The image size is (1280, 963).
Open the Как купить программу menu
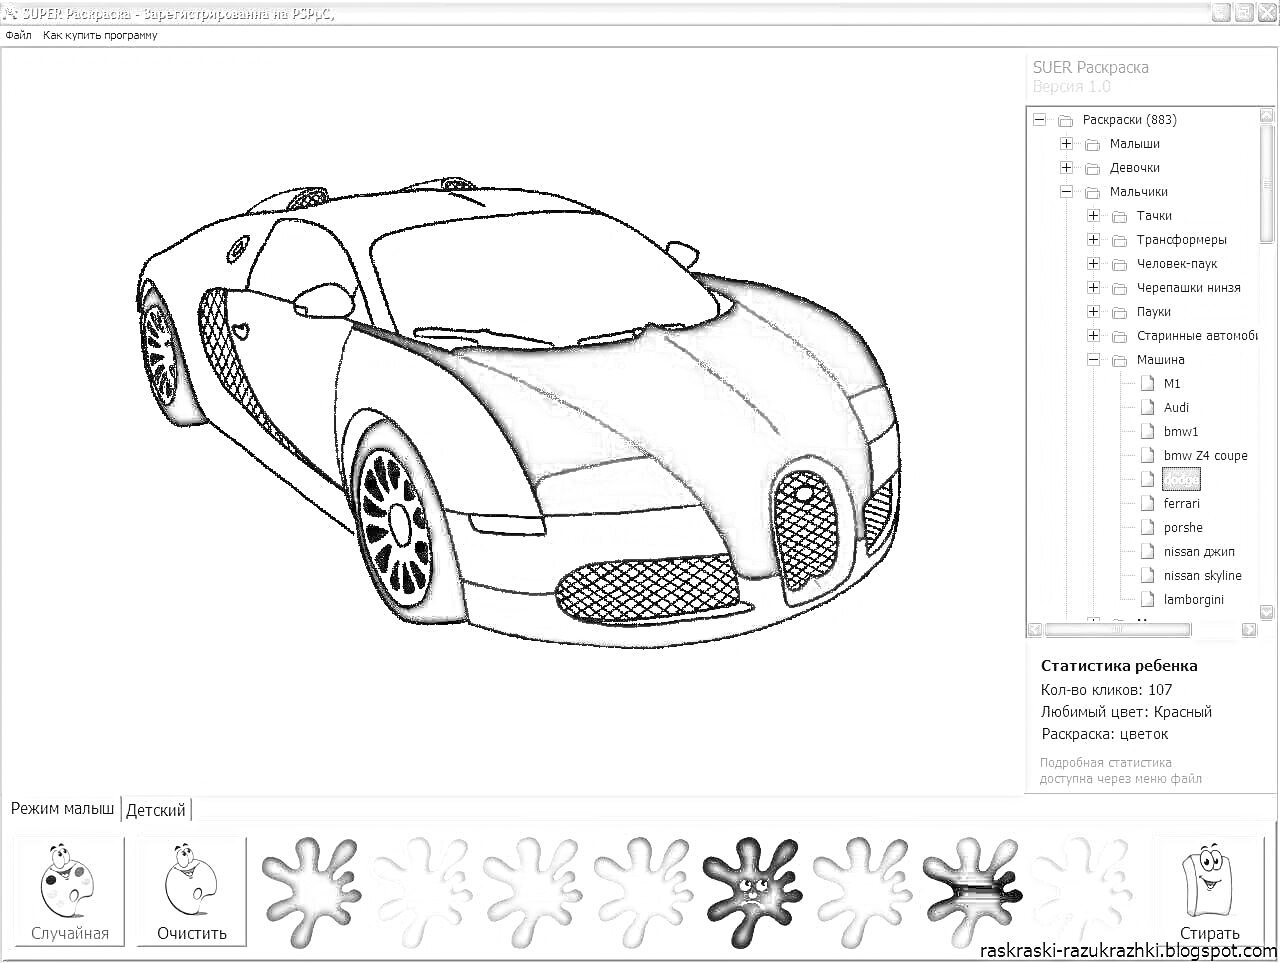(100, 35)
